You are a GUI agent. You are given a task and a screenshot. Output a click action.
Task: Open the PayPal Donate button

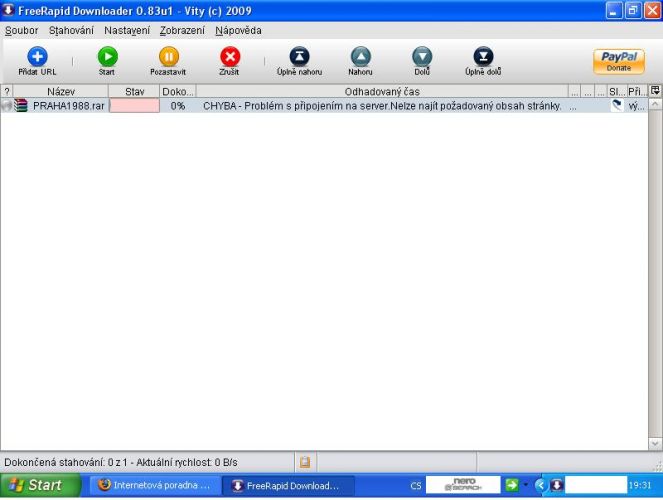point(619,62)
